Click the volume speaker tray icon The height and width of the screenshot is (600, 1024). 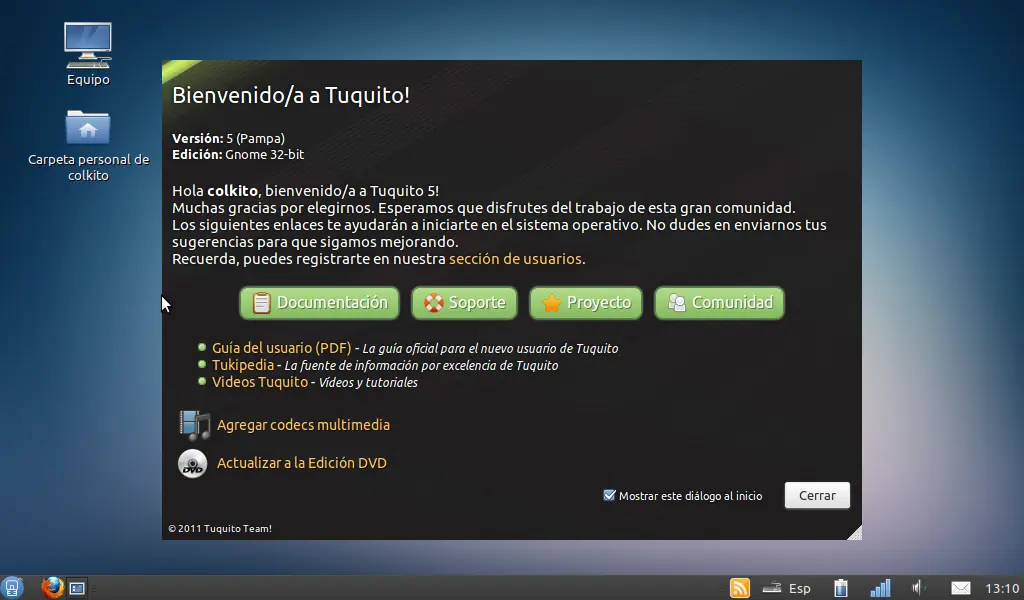[919, 588]
